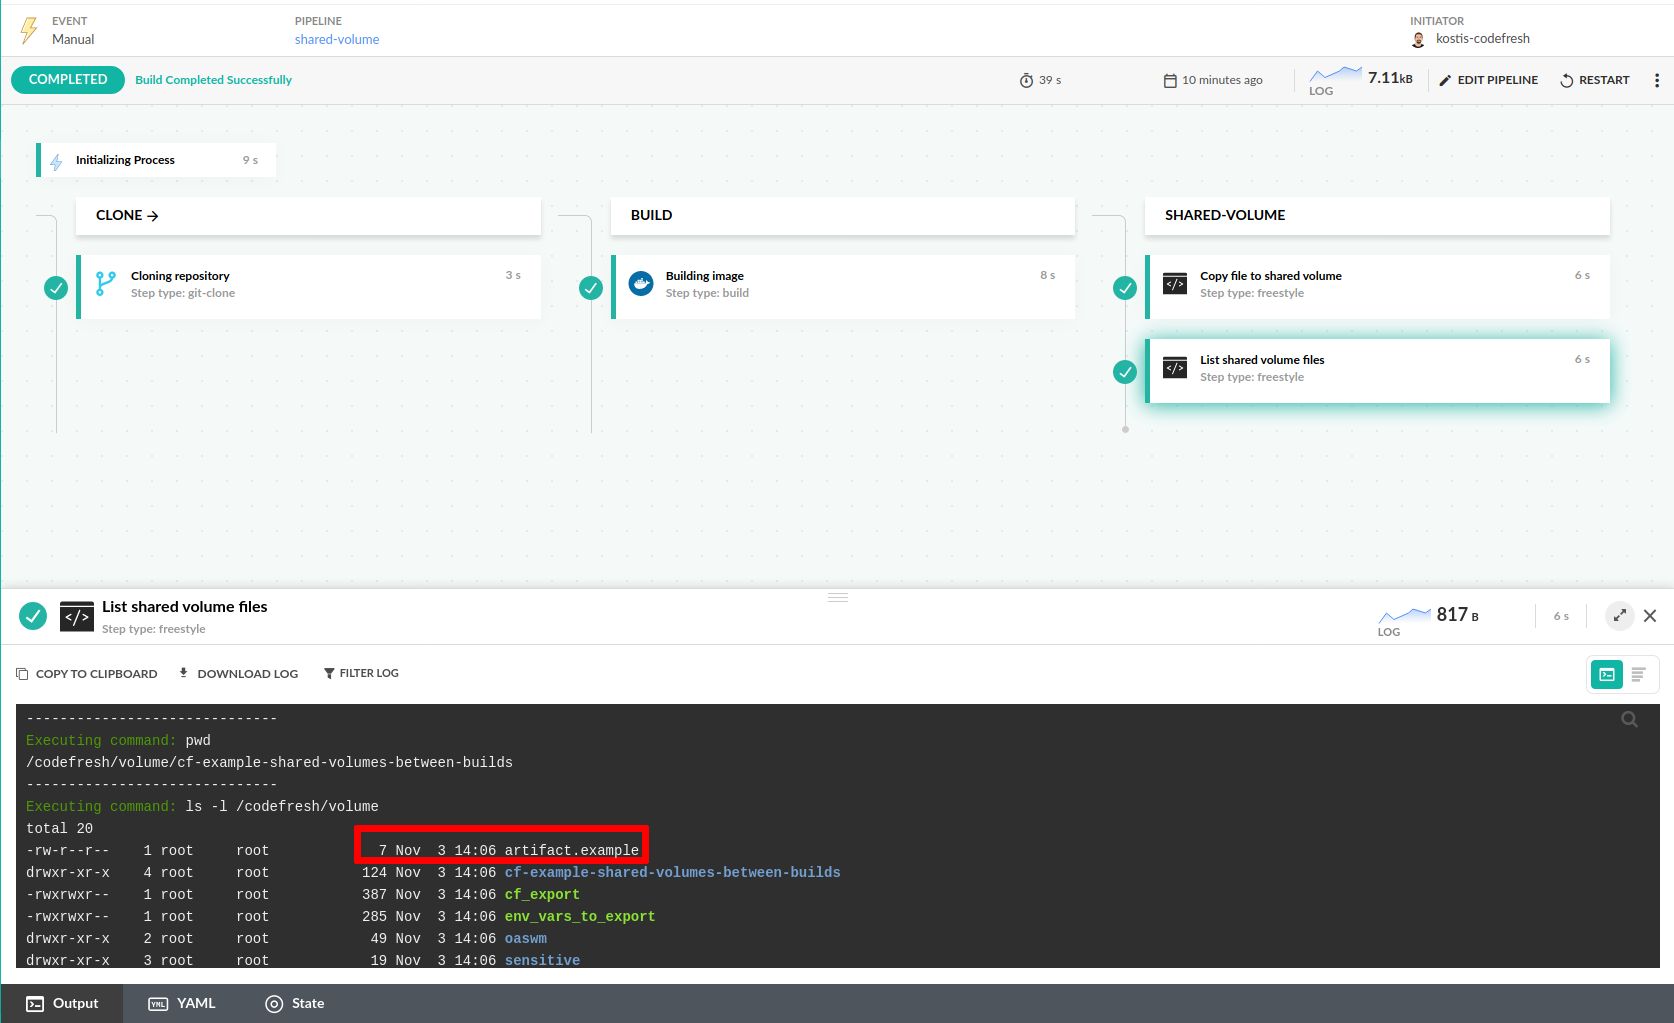Click the Copy file to shared volume code icon
The height and width of the screenshot is (1023, 1674).
point(1175,284)
